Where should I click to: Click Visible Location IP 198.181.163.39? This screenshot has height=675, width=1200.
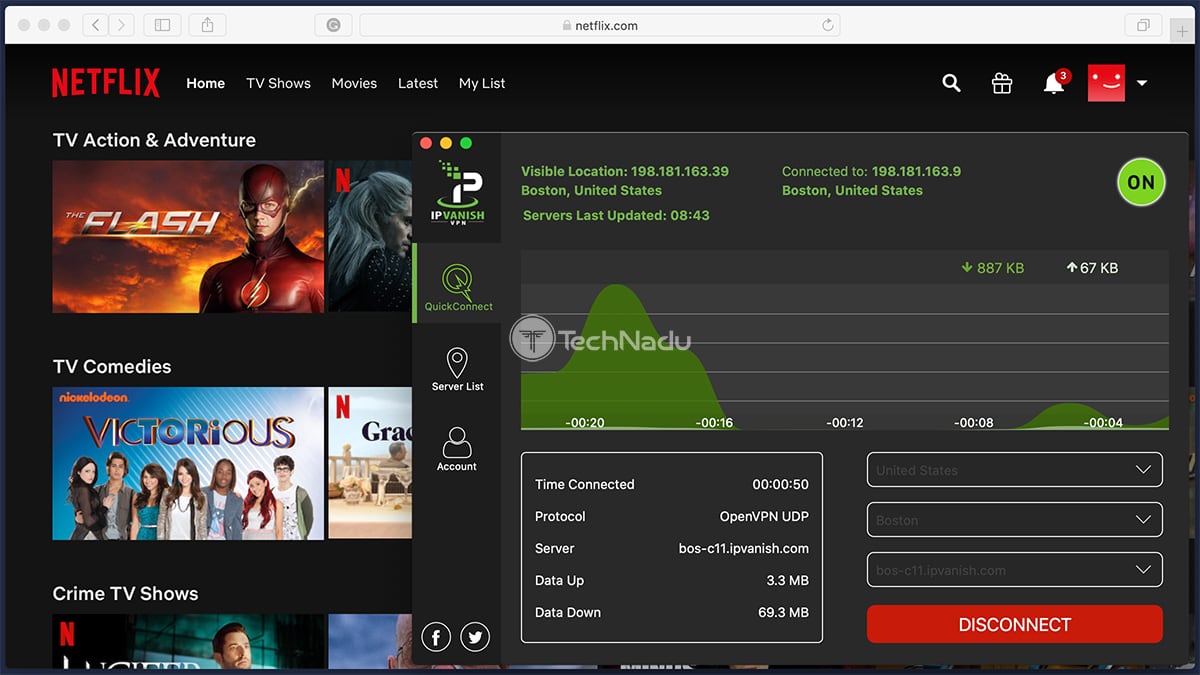click(x=679, y=171)
